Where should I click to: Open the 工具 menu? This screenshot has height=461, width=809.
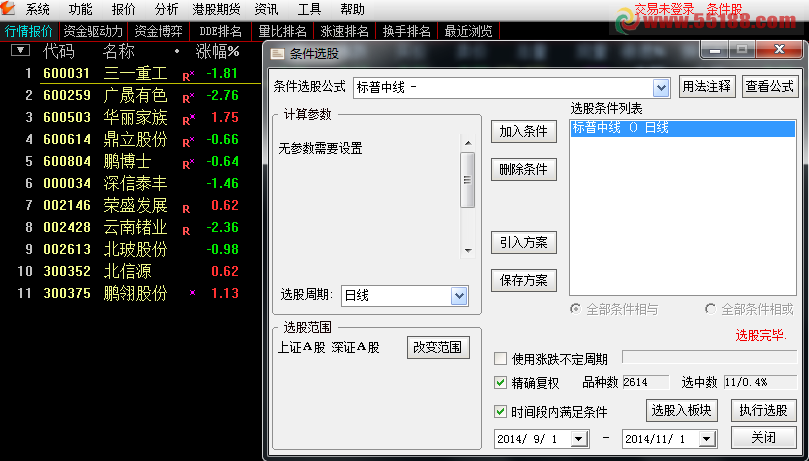point(309,9)
